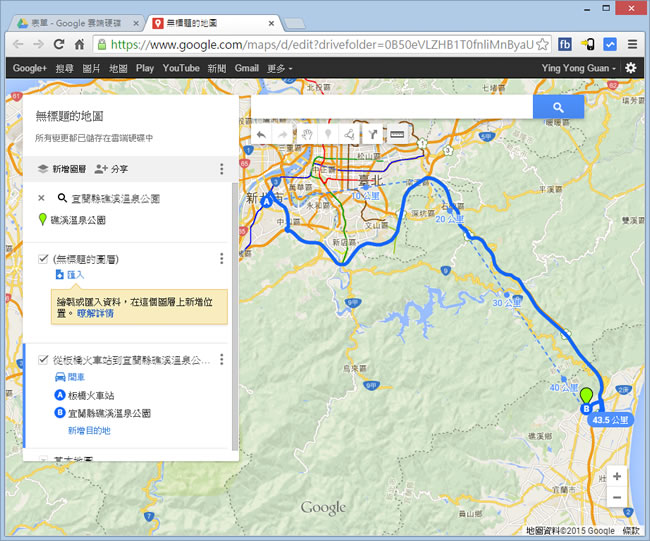Zoom out with the minus button
650x541 pixels.
click(617, 497)
